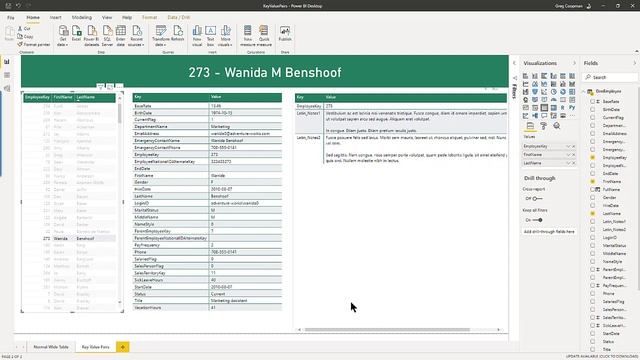Click Format painter
This screenshot has height=360, width=640.
[x=34, y=44]
